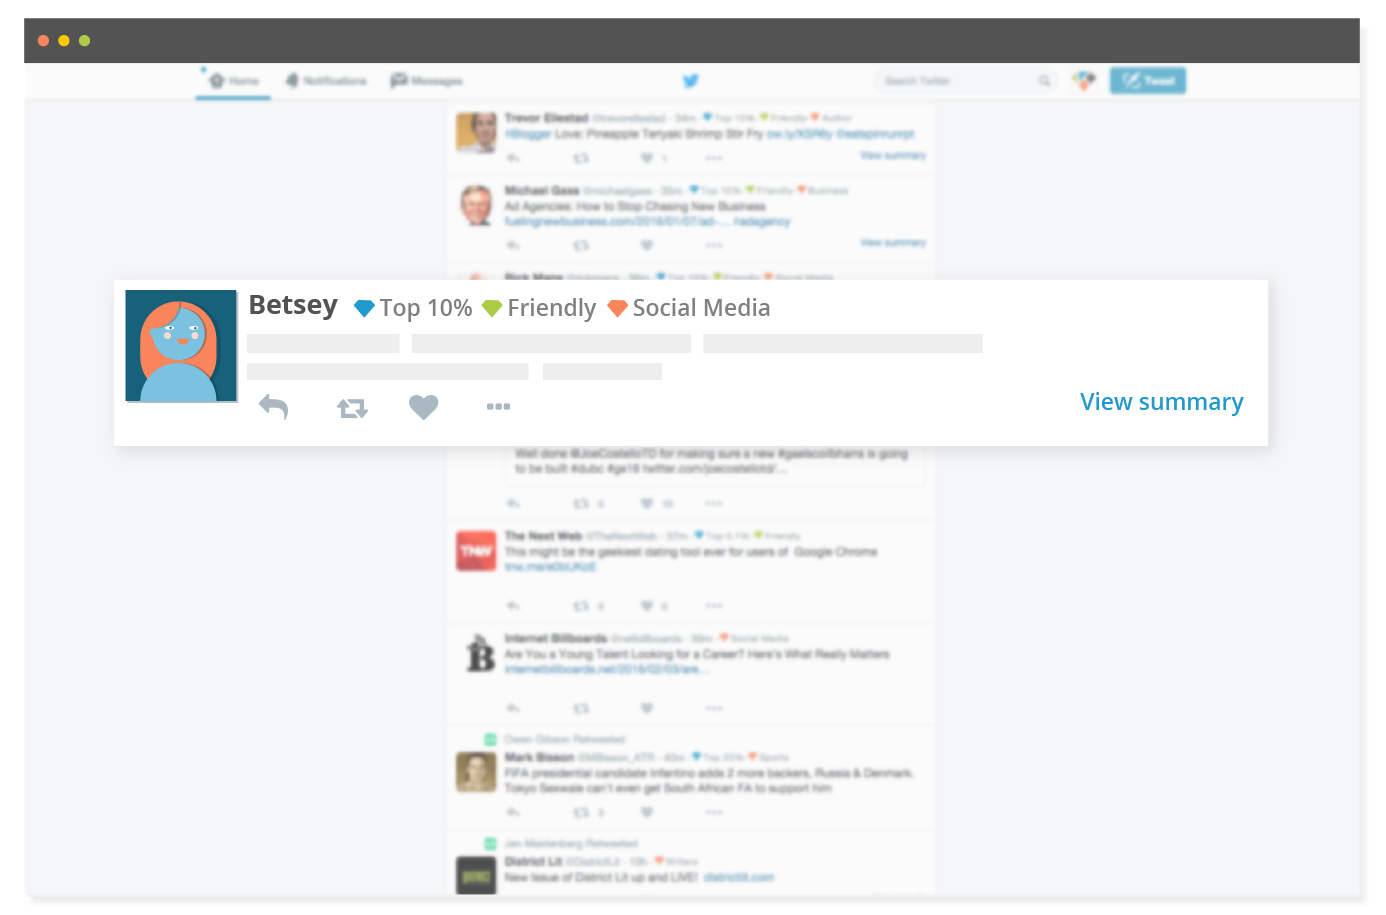Click the retweet icon on Betsey's tweet
This screenshot has height=915, width=1386.
(x=351, y=406)
